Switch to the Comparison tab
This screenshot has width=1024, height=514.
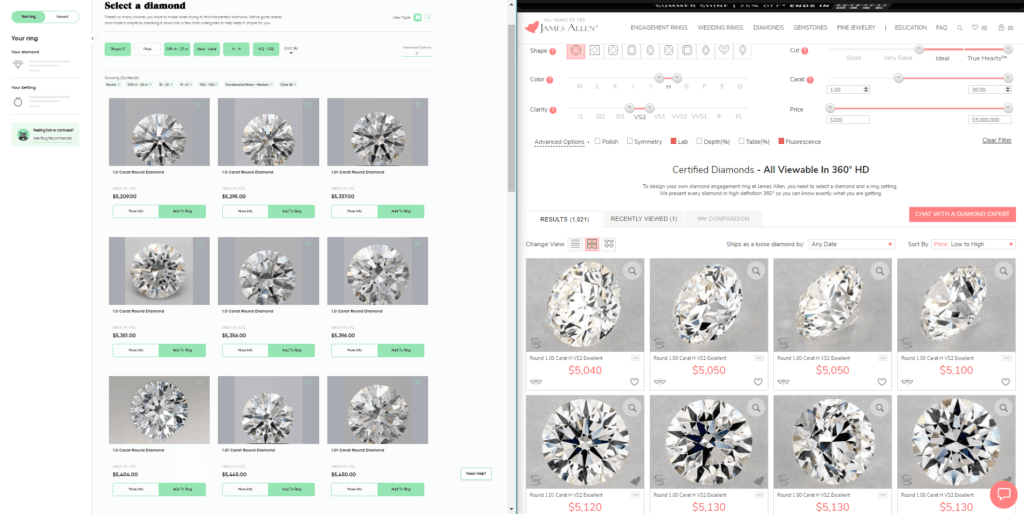[724, 219]
